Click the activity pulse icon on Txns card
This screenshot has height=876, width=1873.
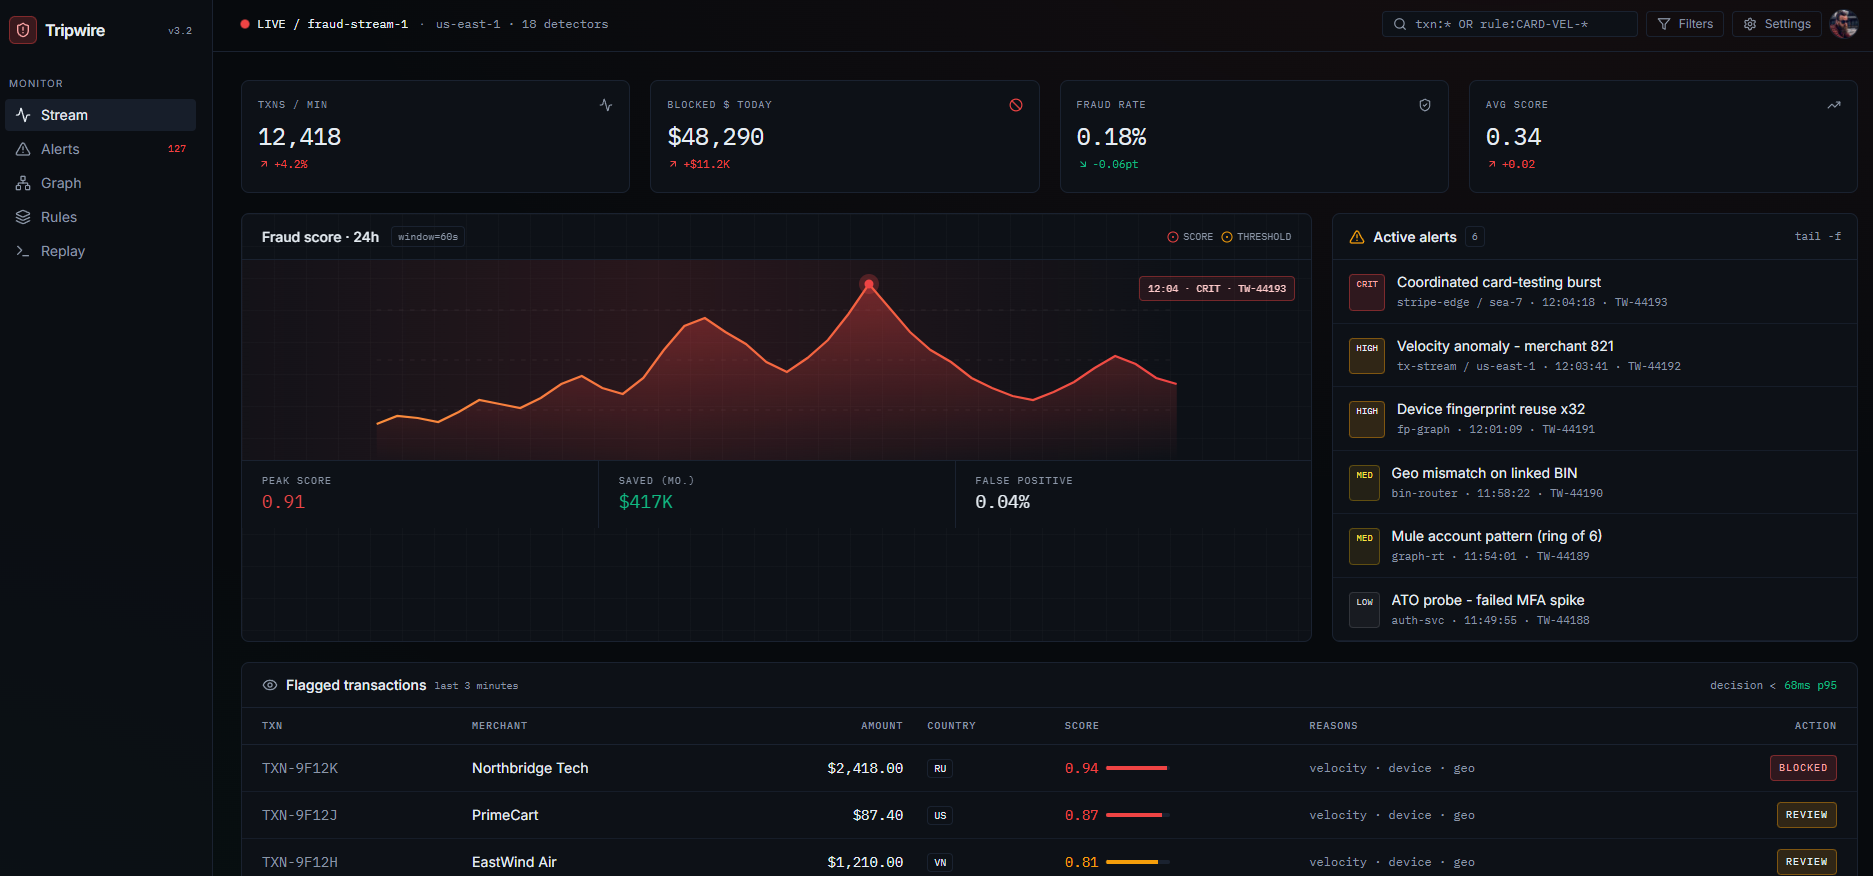(606, 105)
